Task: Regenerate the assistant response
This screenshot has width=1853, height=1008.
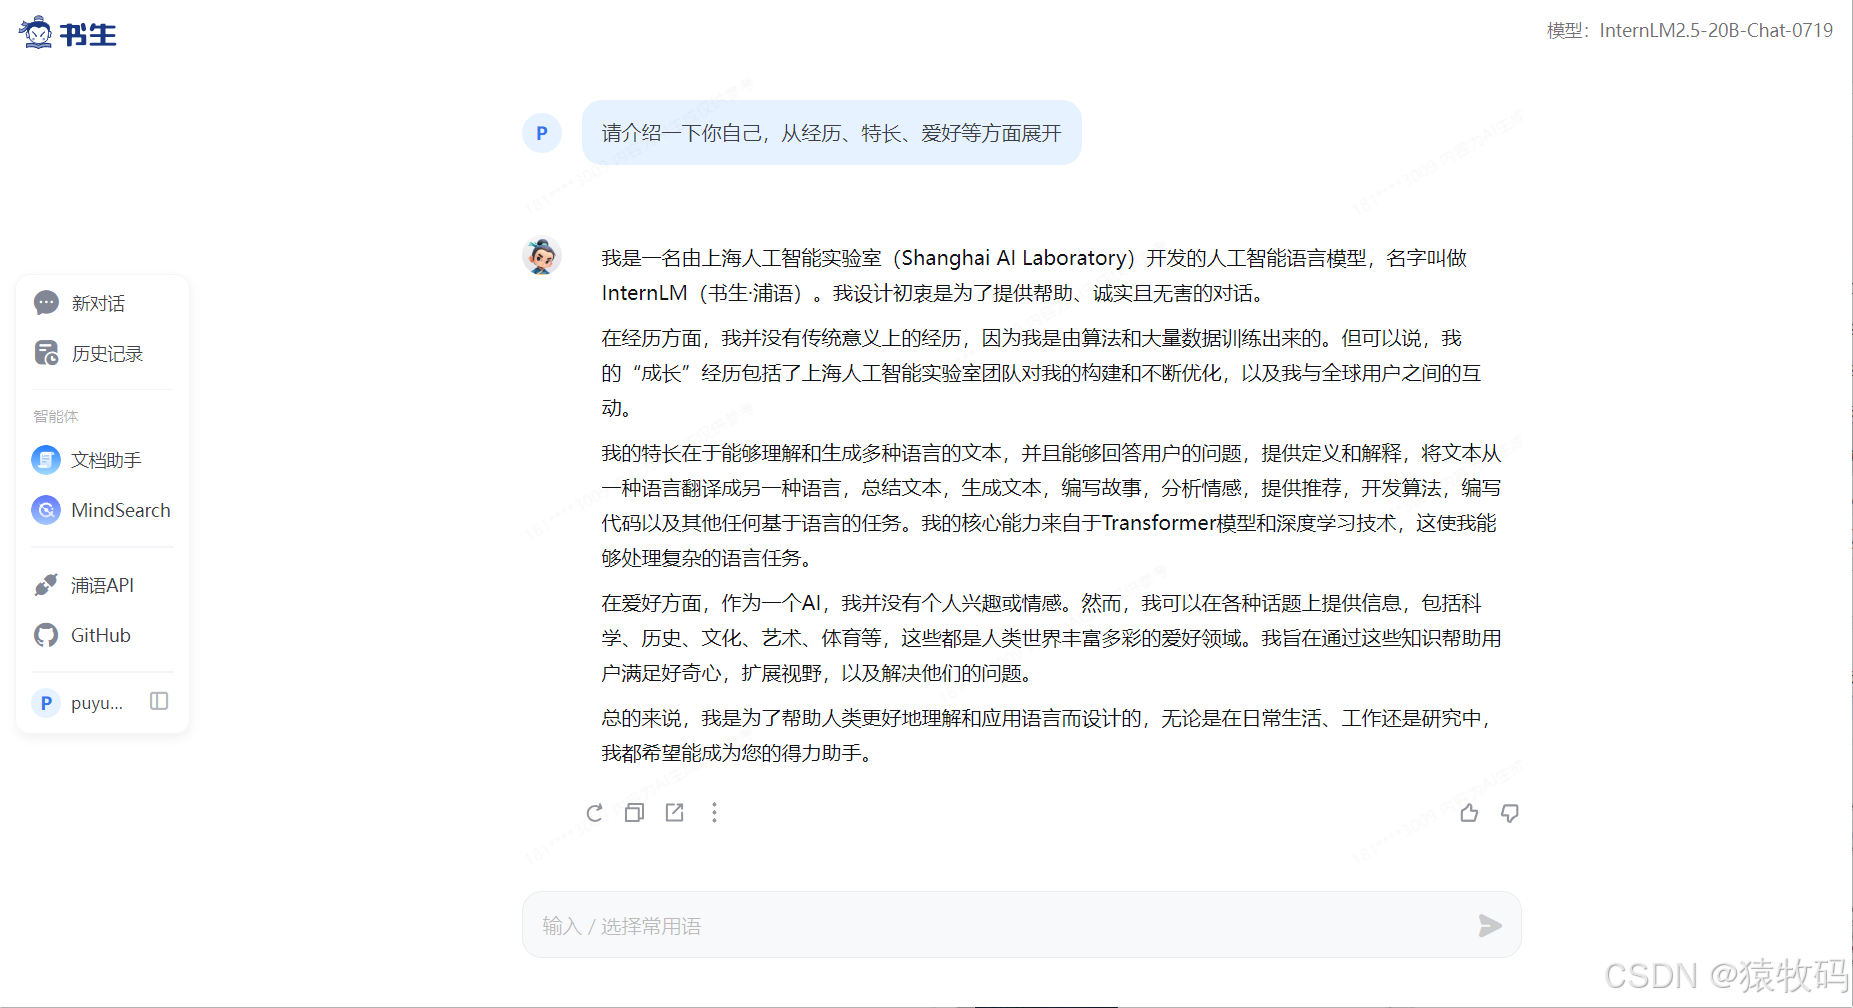Action: coord(594,813)
